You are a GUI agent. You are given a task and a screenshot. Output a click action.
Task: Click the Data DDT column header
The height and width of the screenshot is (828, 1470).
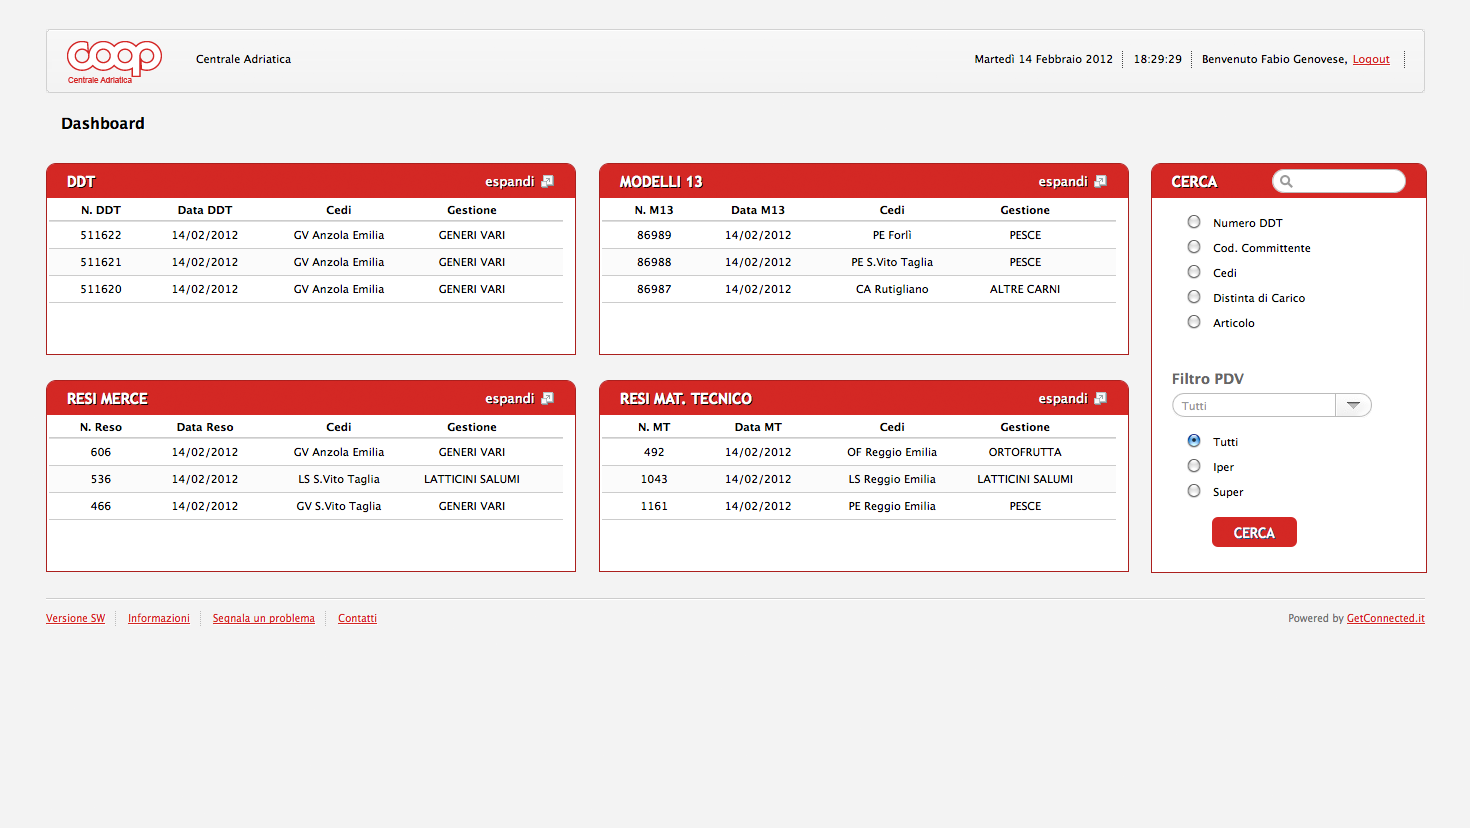coord(205,210)
